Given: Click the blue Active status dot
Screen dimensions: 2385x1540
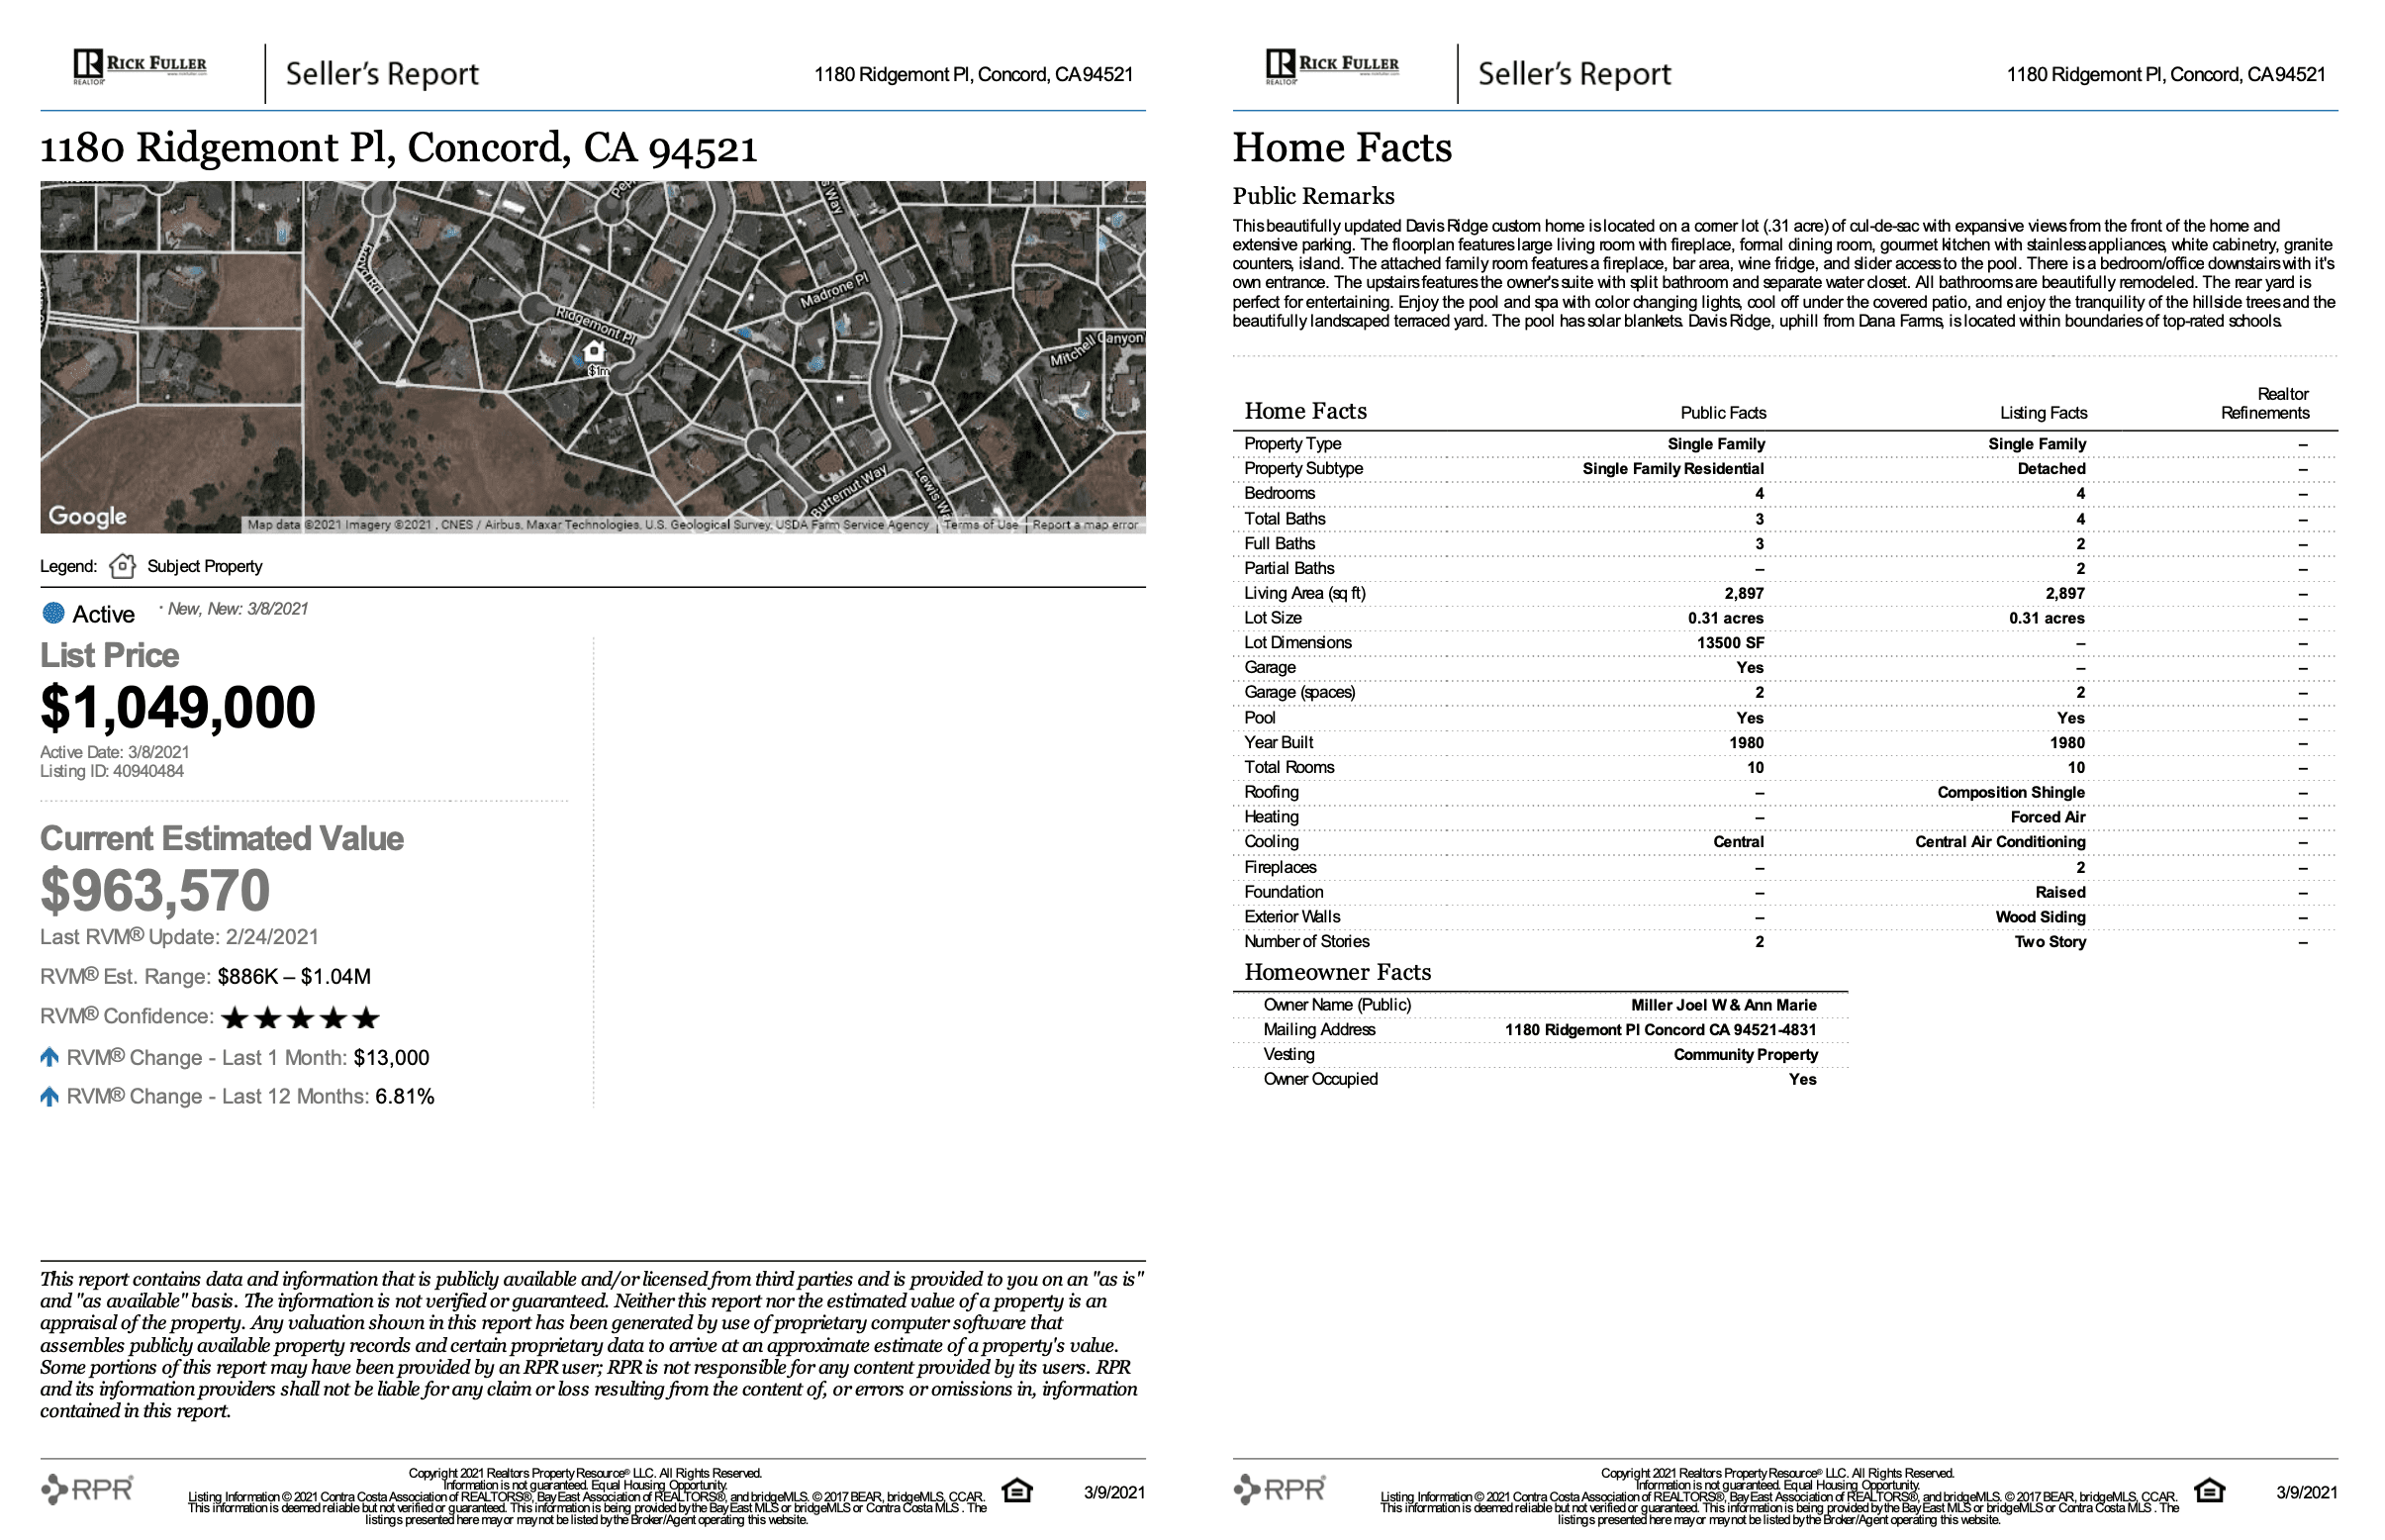Looking at the screenshot, I should pyautogui.click(x=53, y=613).
